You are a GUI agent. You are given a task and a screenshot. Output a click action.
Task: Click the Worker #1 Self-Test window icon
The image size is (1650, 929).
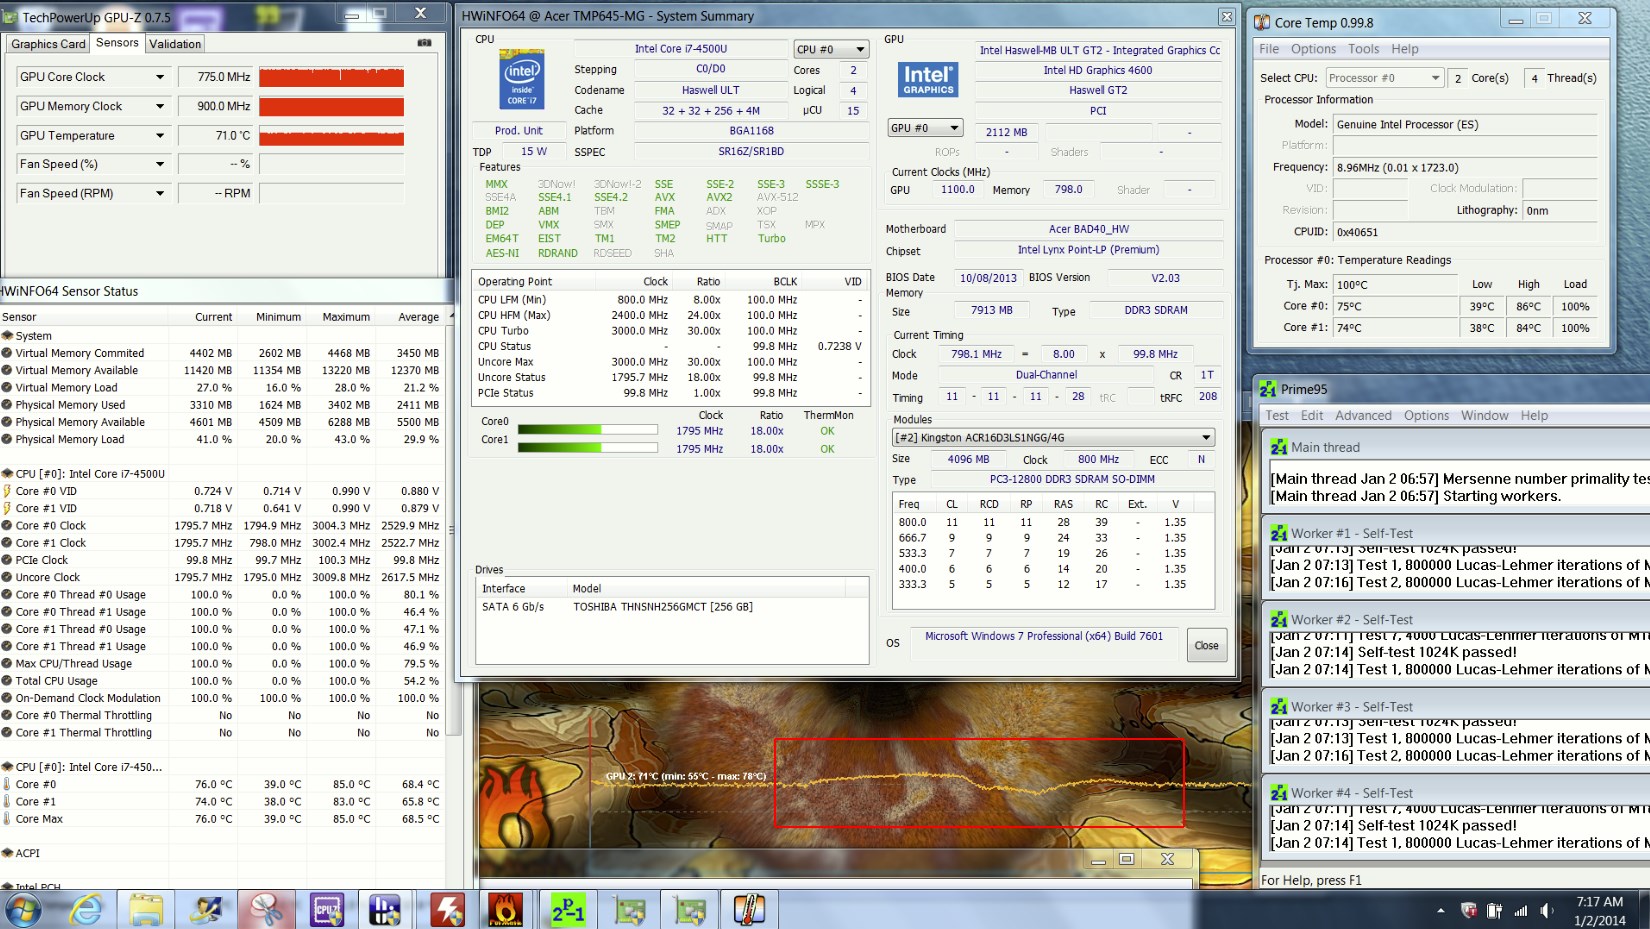point(1278,534)
